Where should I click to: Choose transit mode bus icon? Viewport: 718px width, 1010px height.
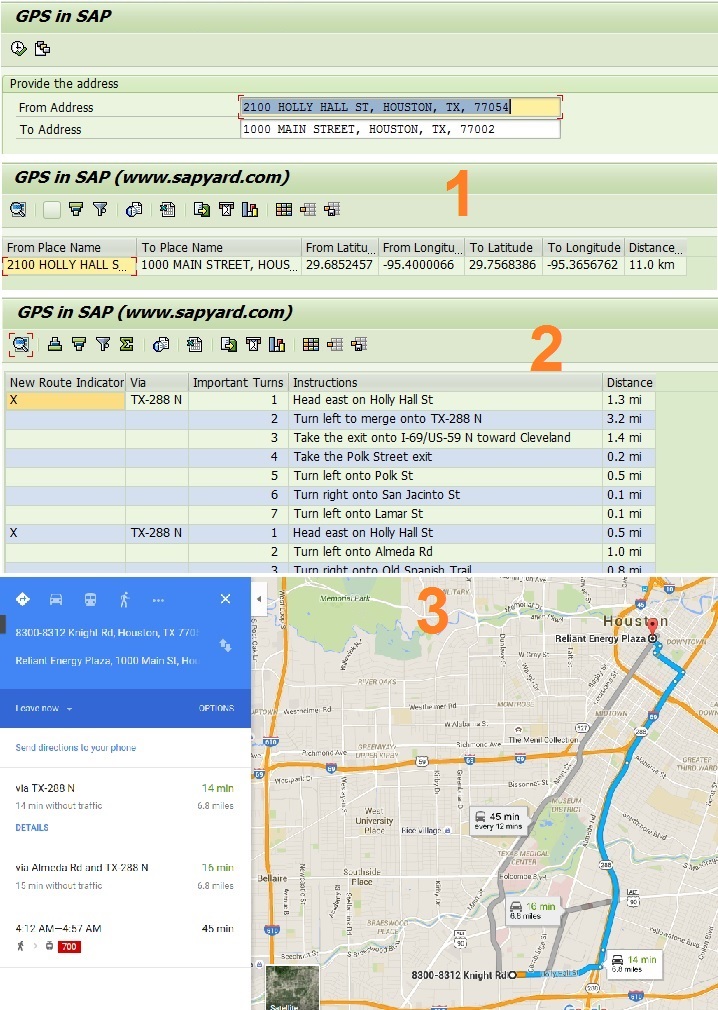tap(90, 600)
